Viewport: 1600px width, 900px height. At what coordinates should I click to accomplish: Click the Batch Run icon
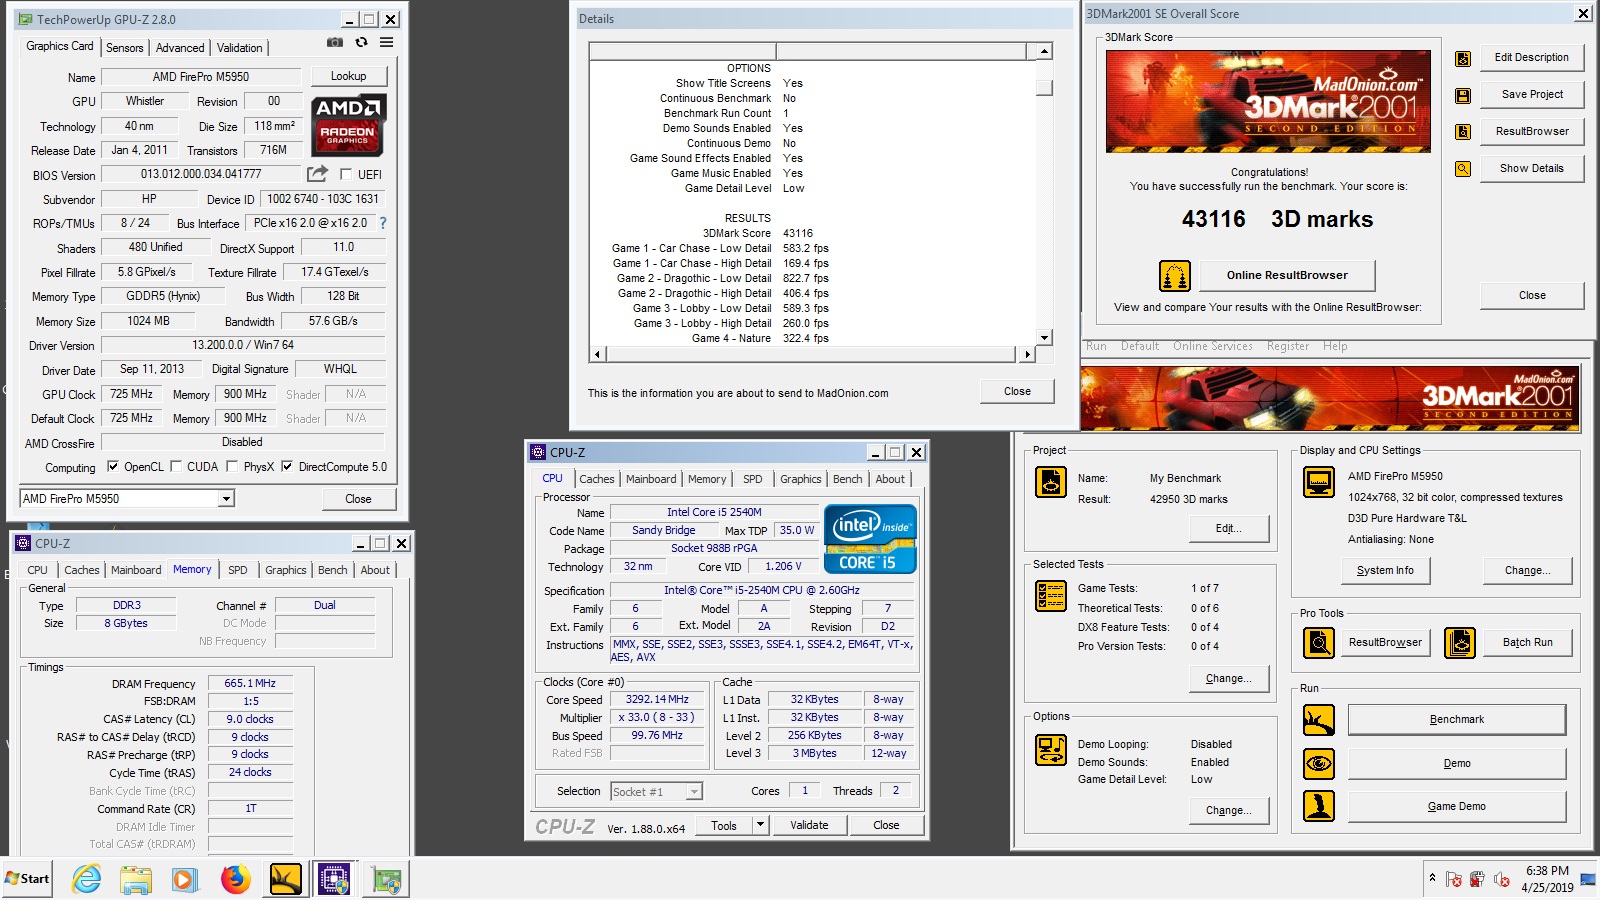(1460, 642)
